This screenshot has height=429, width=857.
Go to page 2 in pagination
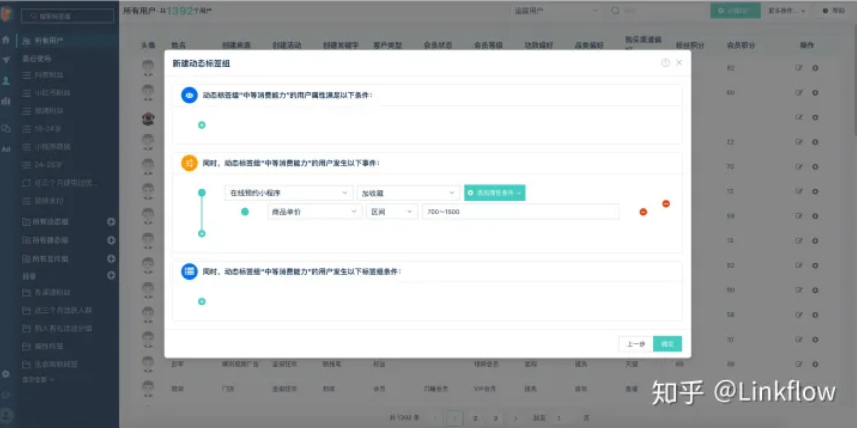tap(475, 418)
